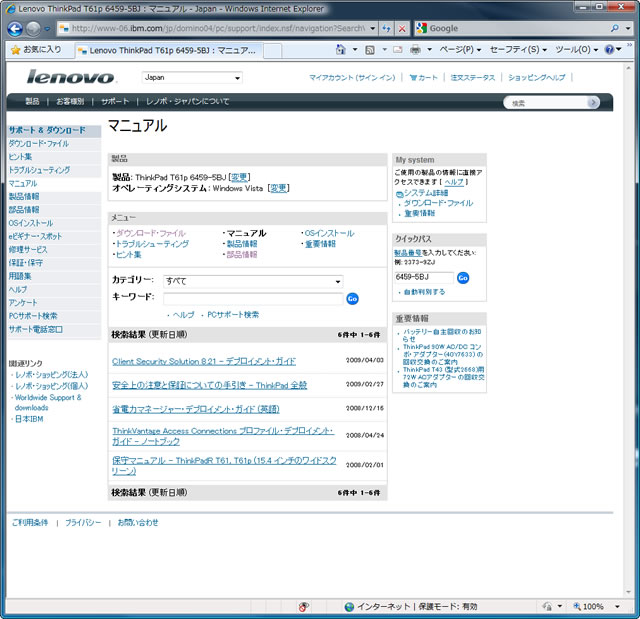The image size is (640, 619).
Task: Expand the Home button dropdown arrow
Action: 355,50
